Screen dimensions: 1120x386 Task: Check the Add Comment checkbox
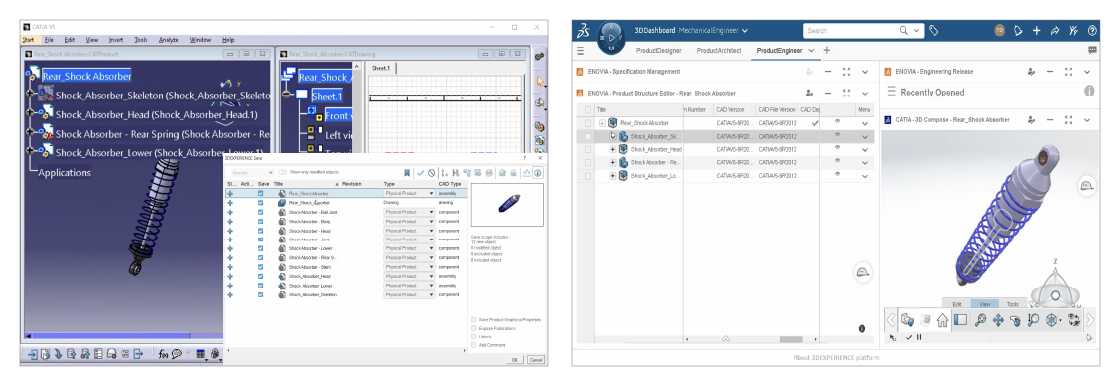[x=474, y=345]
